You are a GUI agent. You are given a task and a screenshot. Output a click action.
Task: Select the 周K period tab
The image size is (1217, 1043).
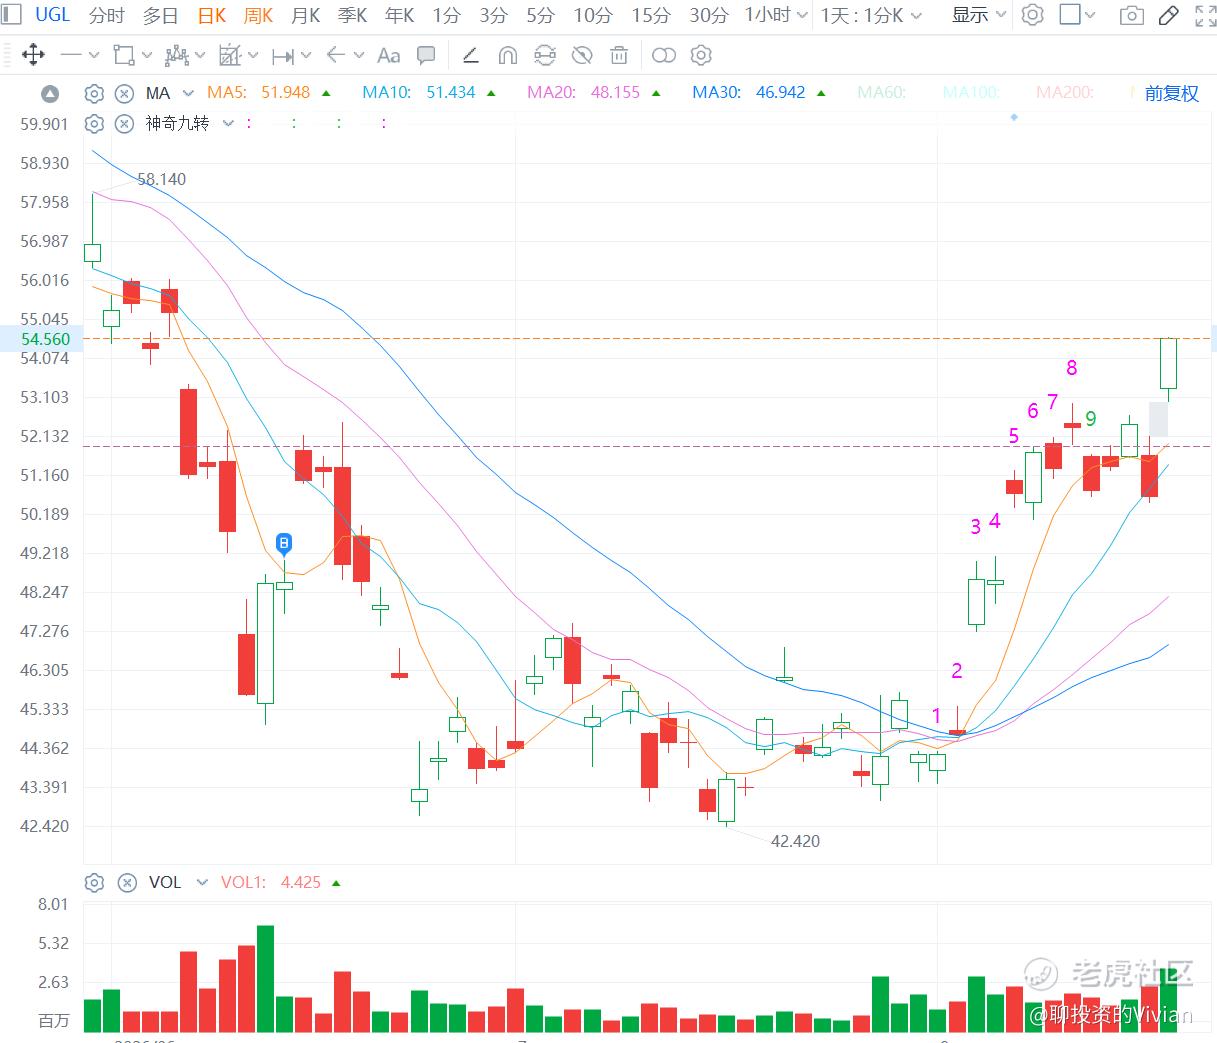(x=258, y=15)
